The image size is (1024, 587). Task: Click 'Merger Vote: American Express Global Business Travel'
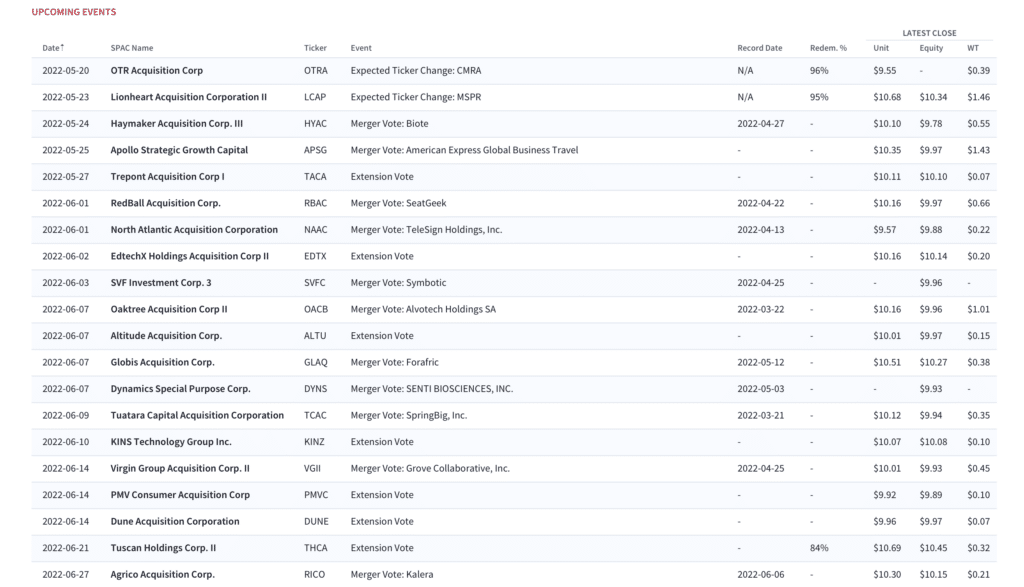[x=464, y=150]
